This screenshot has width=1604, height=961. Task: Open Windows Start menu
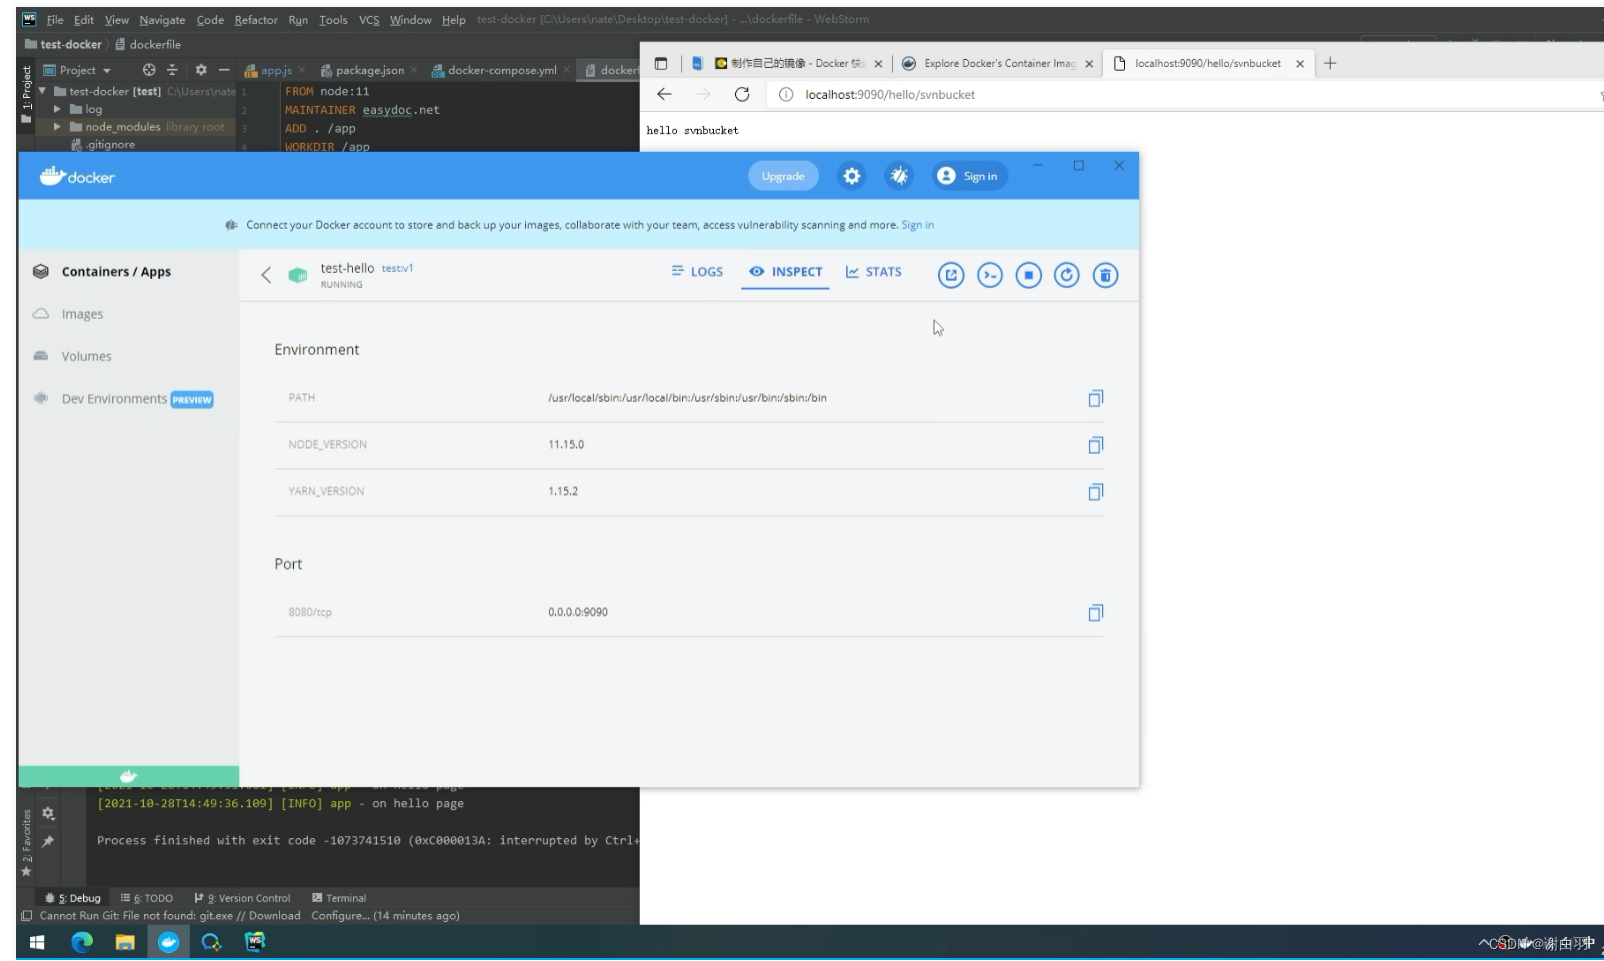[38, 942]
